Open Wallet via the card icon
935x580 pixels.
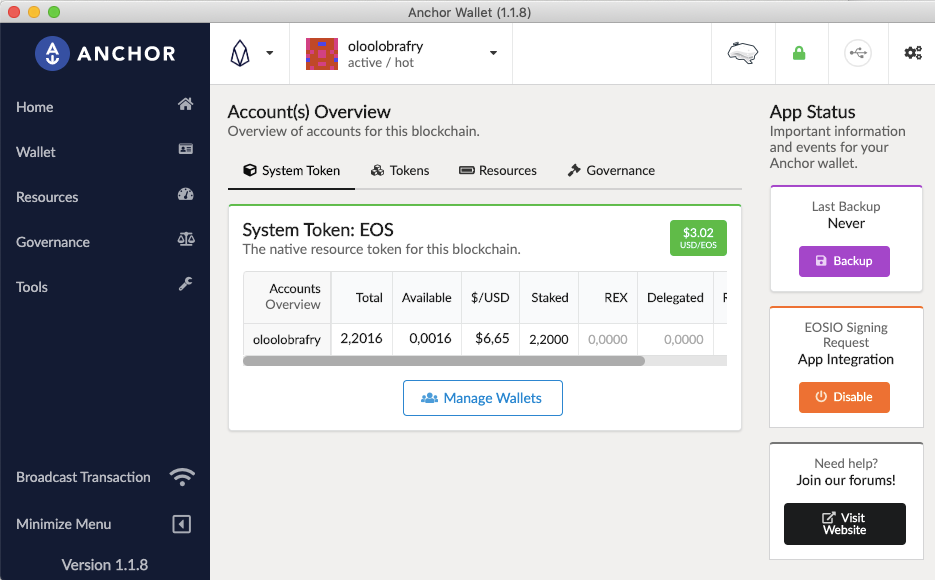pyautogui.click(x=185, y=149)
